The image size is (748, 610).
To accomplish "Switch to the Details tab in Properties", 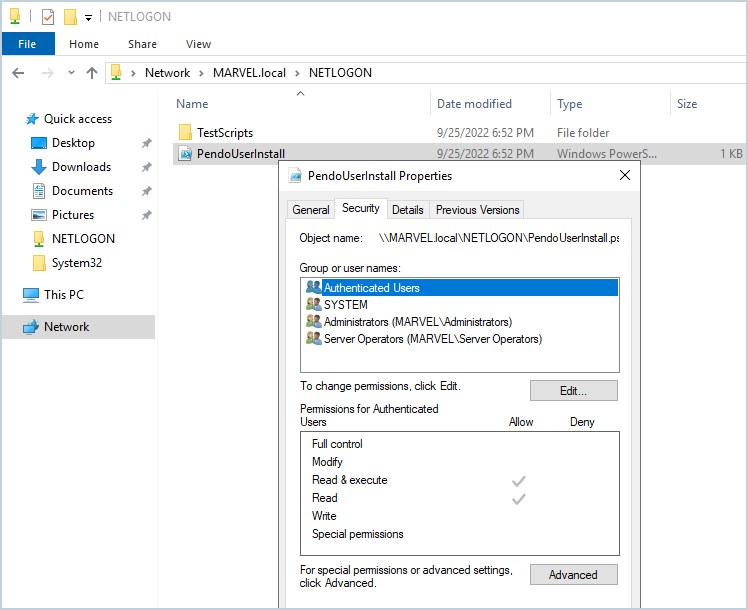I will 407,210.
